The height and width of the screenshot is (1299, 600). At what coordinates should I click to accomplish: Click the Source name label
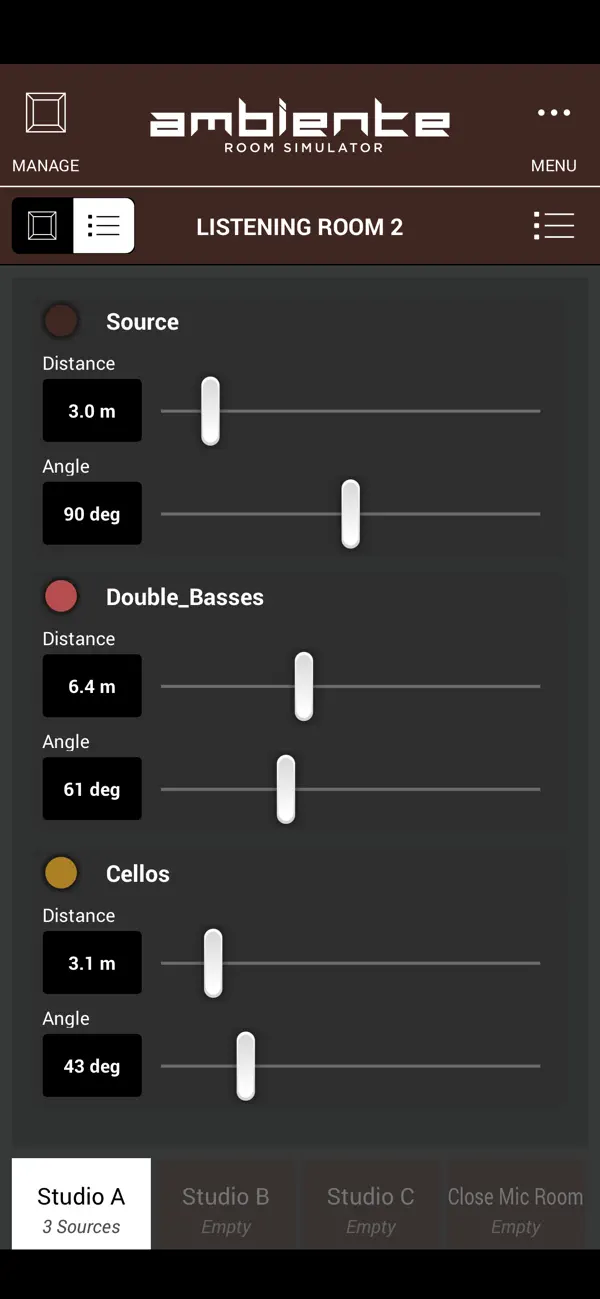142,321
